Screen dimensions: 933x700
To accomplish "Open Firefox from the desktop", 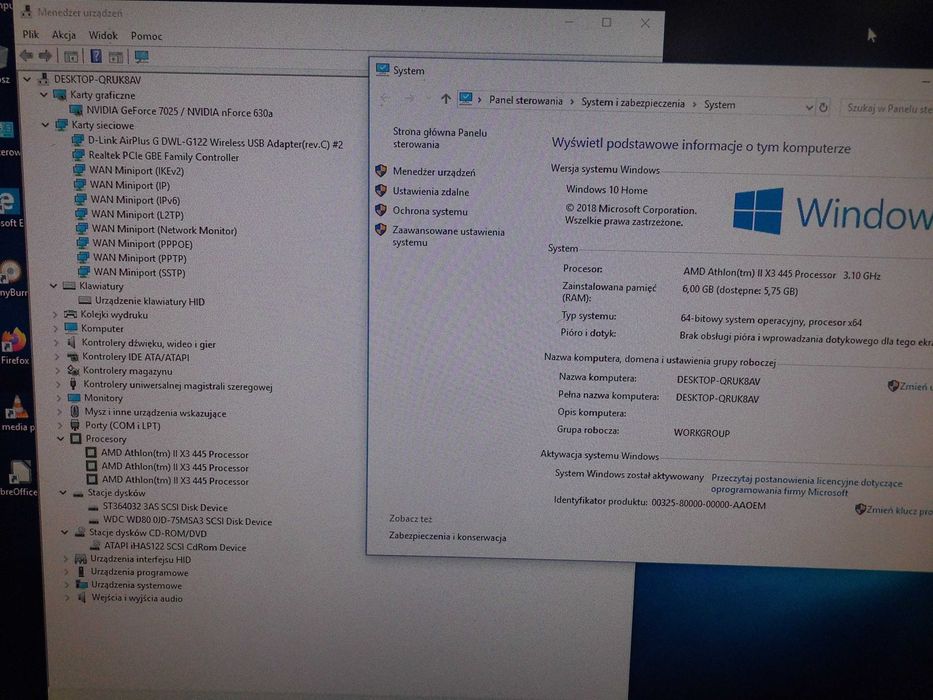I will [x=14, y=346].
